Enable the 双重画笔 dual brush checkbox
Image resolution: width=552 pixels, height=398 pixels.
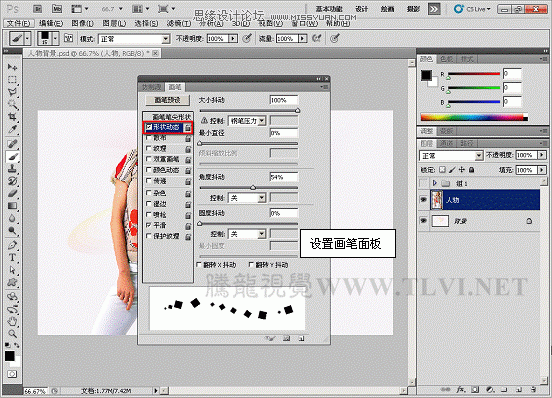(x=149, y=159)
